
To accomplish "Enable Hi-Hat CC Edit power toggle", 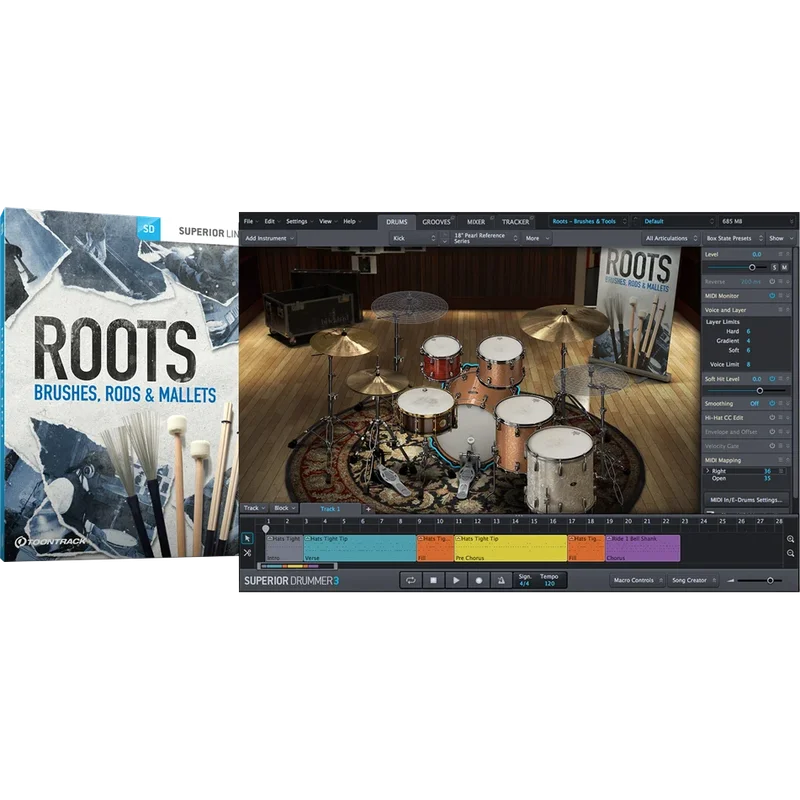I will pos(772,418).
